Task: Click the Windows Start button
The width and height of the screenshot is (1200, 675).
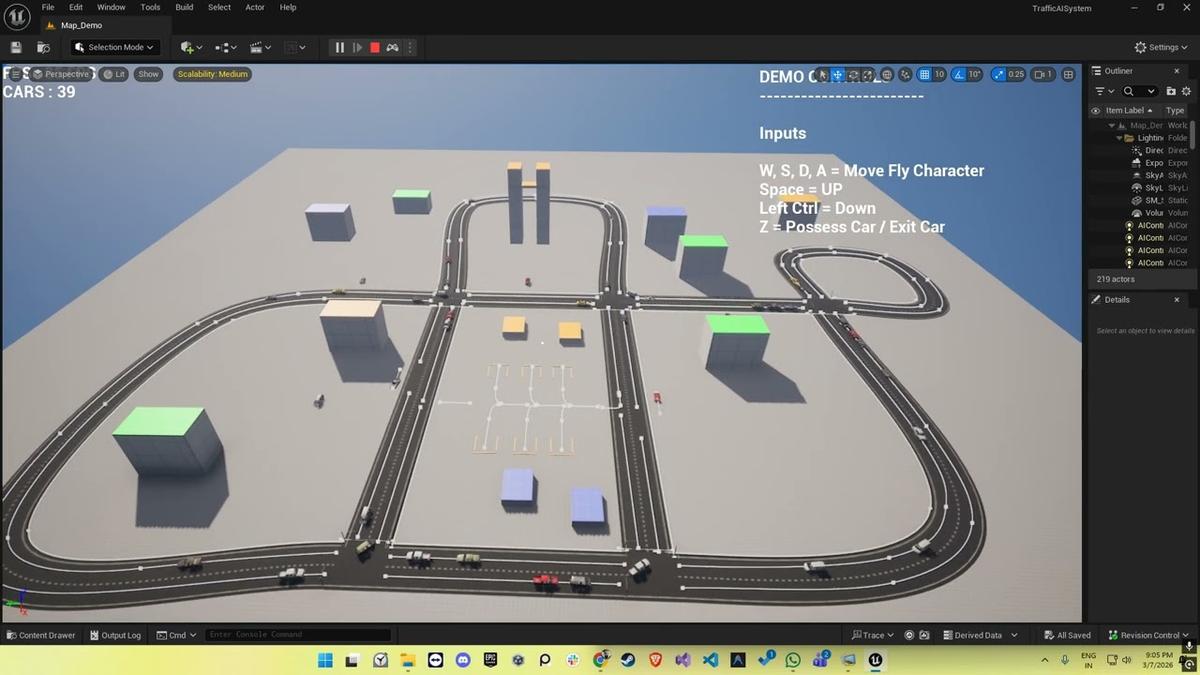Action: pyautogui.click(x=325, y=660)
